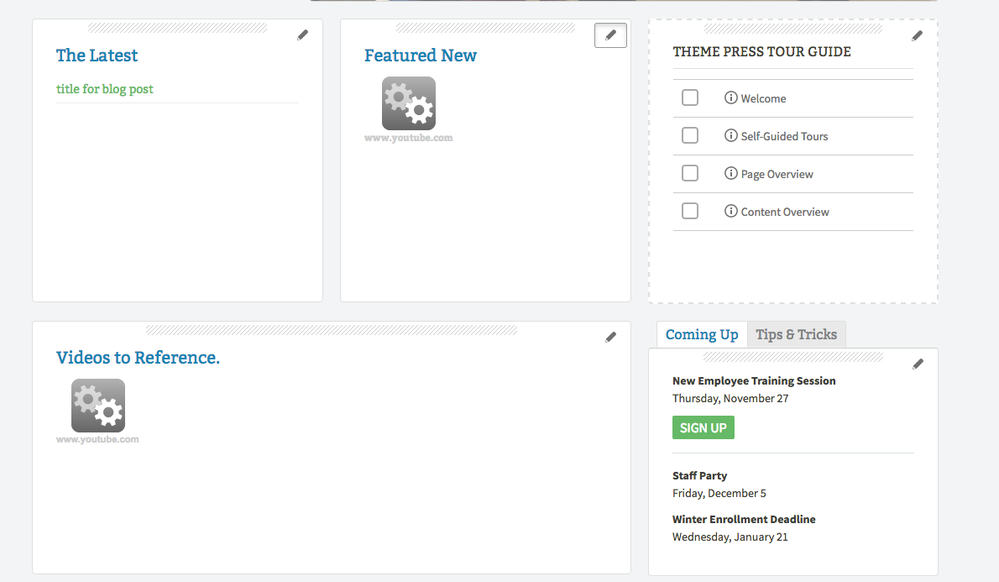Switch to the Tips & Tricks tab

tap(796, 335)
